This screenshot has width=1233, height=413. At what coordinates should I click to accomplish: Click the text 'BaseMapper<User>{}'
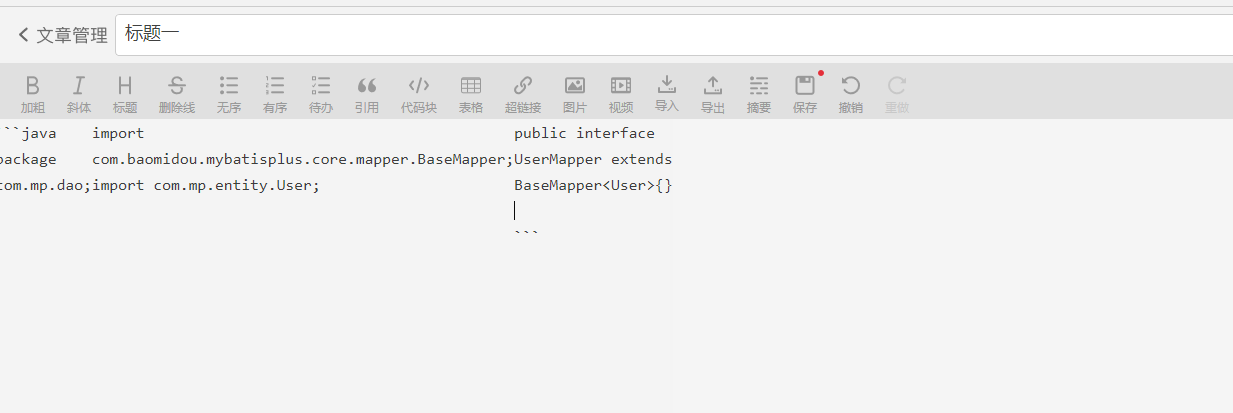pyautogui.click(x=593, y=185)
